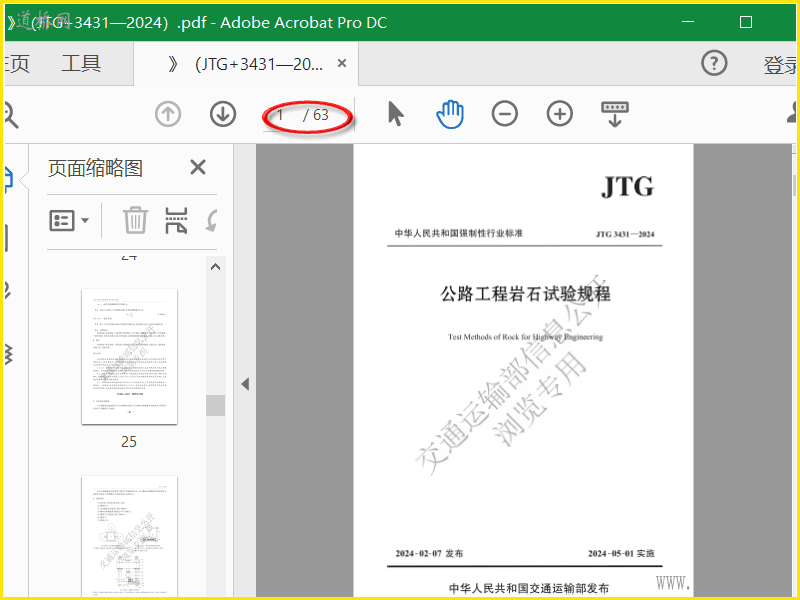Select page 25 thumbnail
Screen dimensions: 800x600
click(130, 356)
